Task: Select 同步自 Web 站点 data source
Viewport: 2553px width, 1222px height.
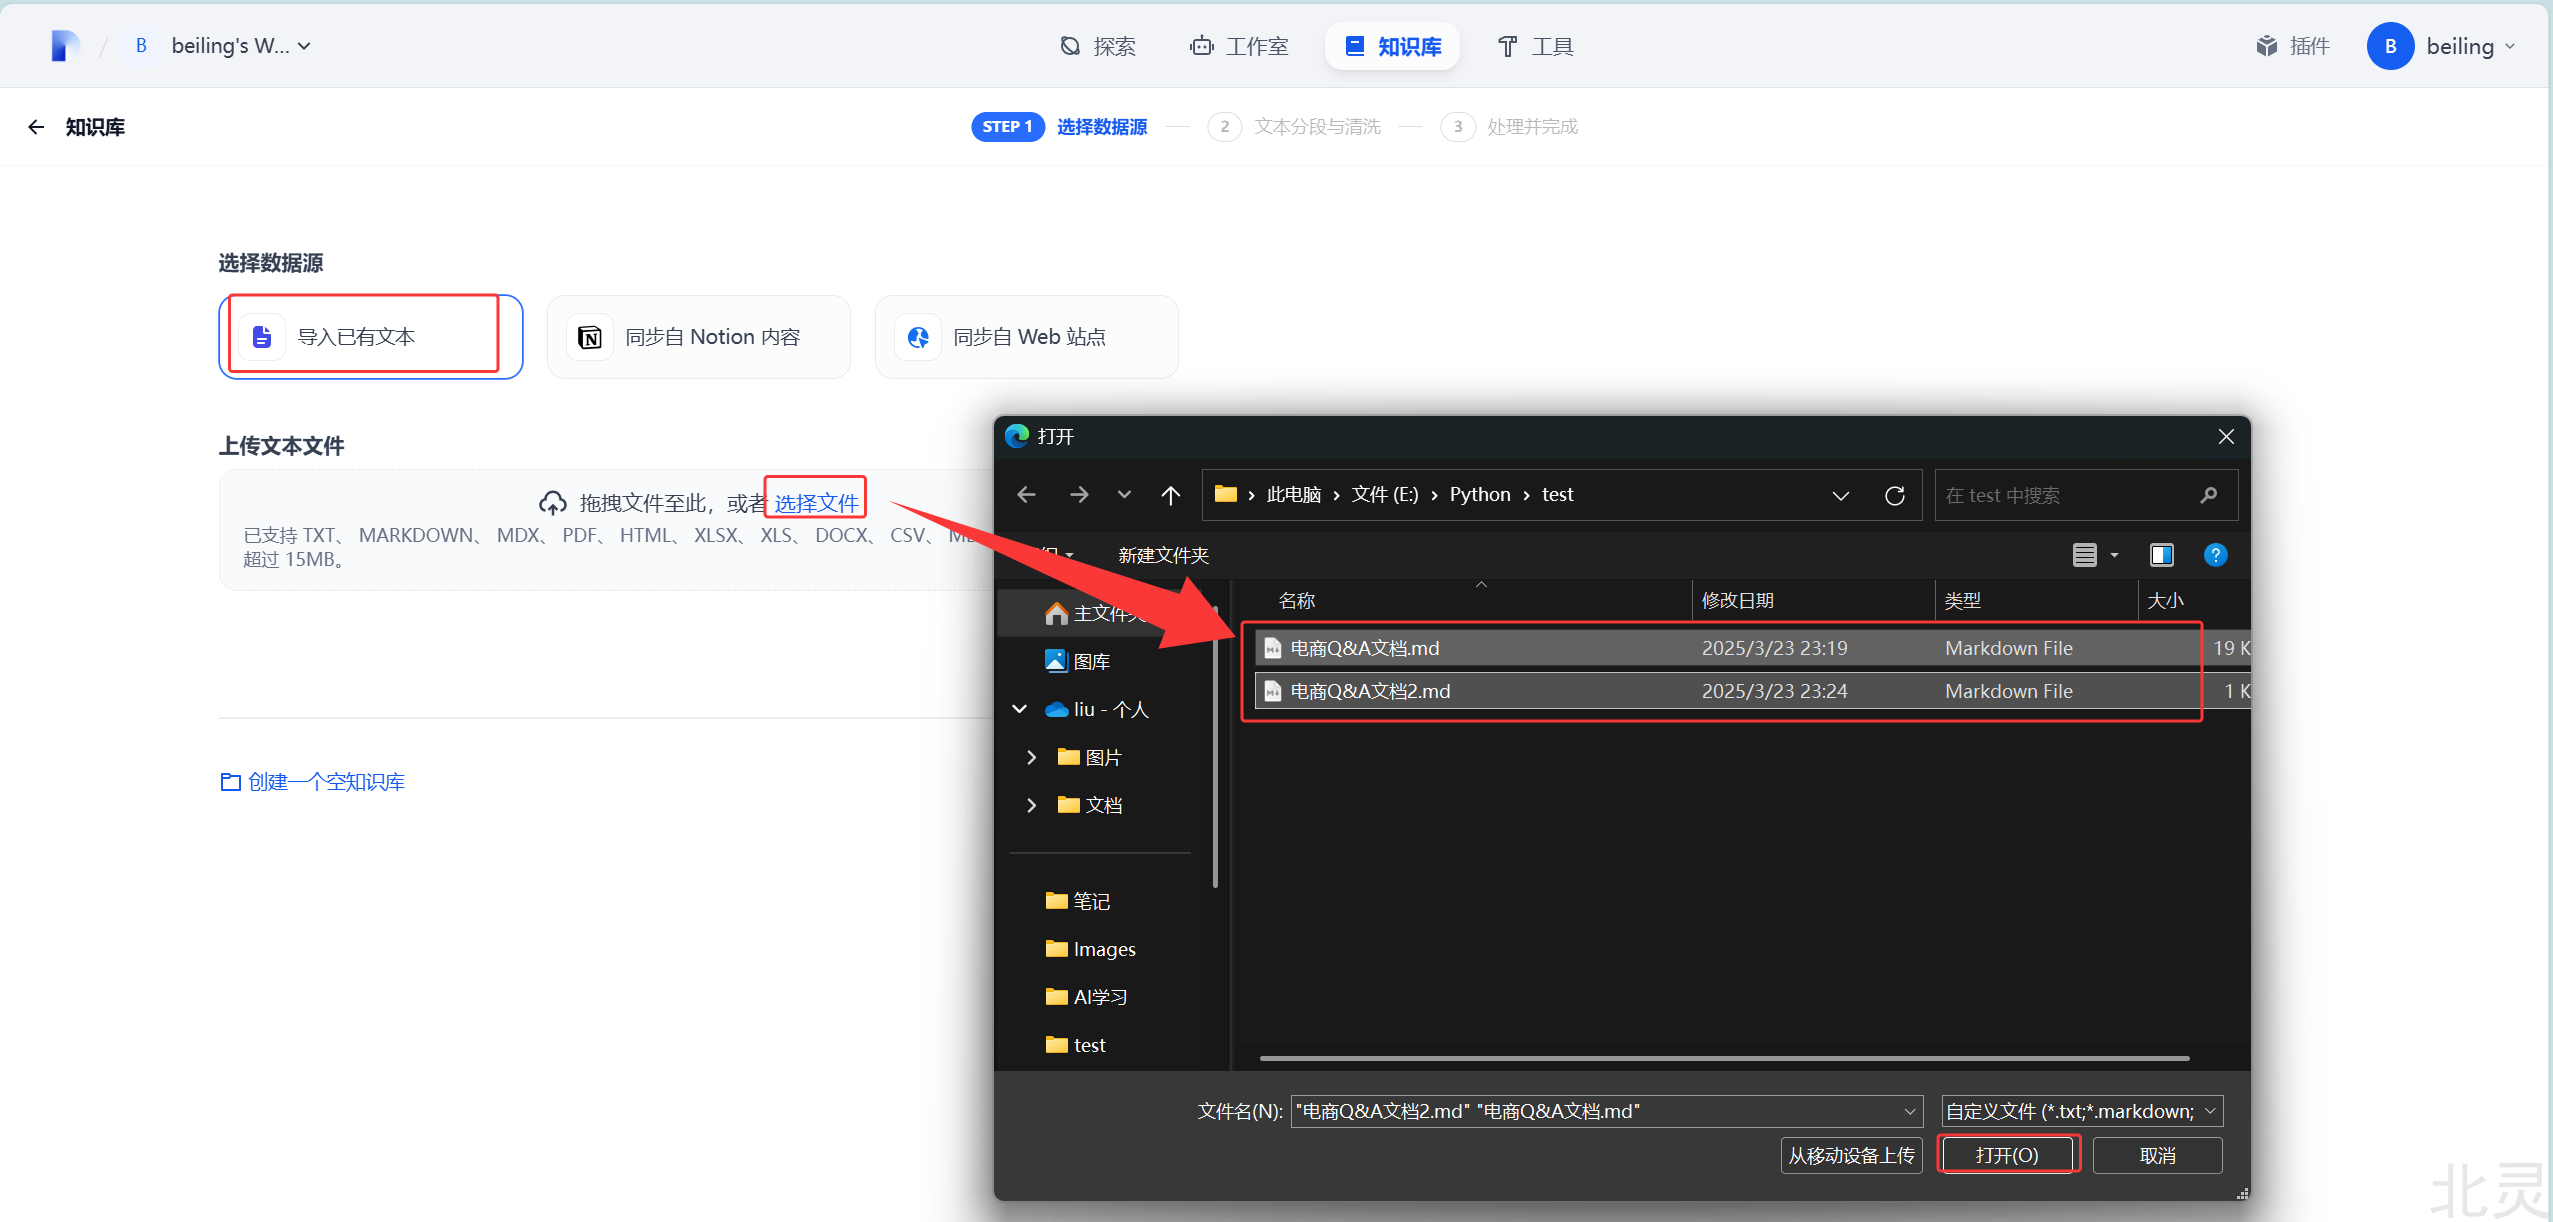Action: tap(1026, 337)
